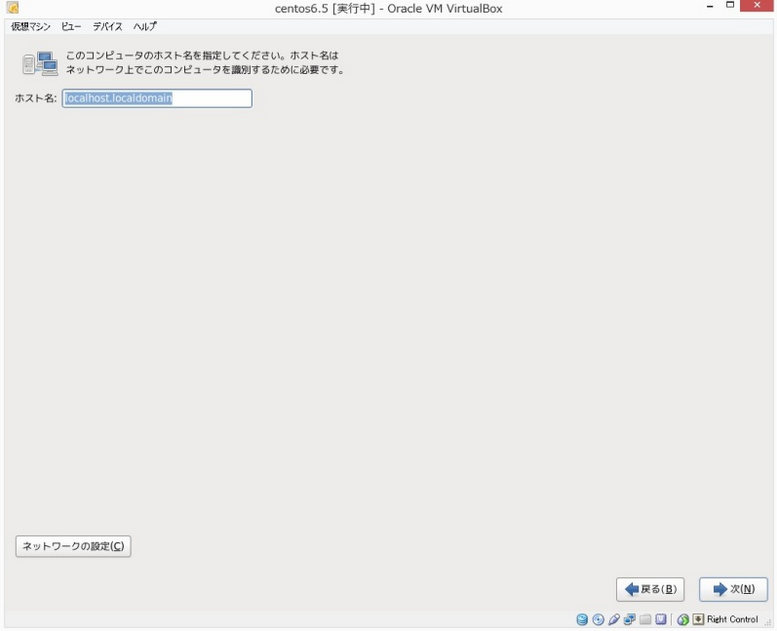
Task: Close the VirtualBox window
Action: point(757,6)
